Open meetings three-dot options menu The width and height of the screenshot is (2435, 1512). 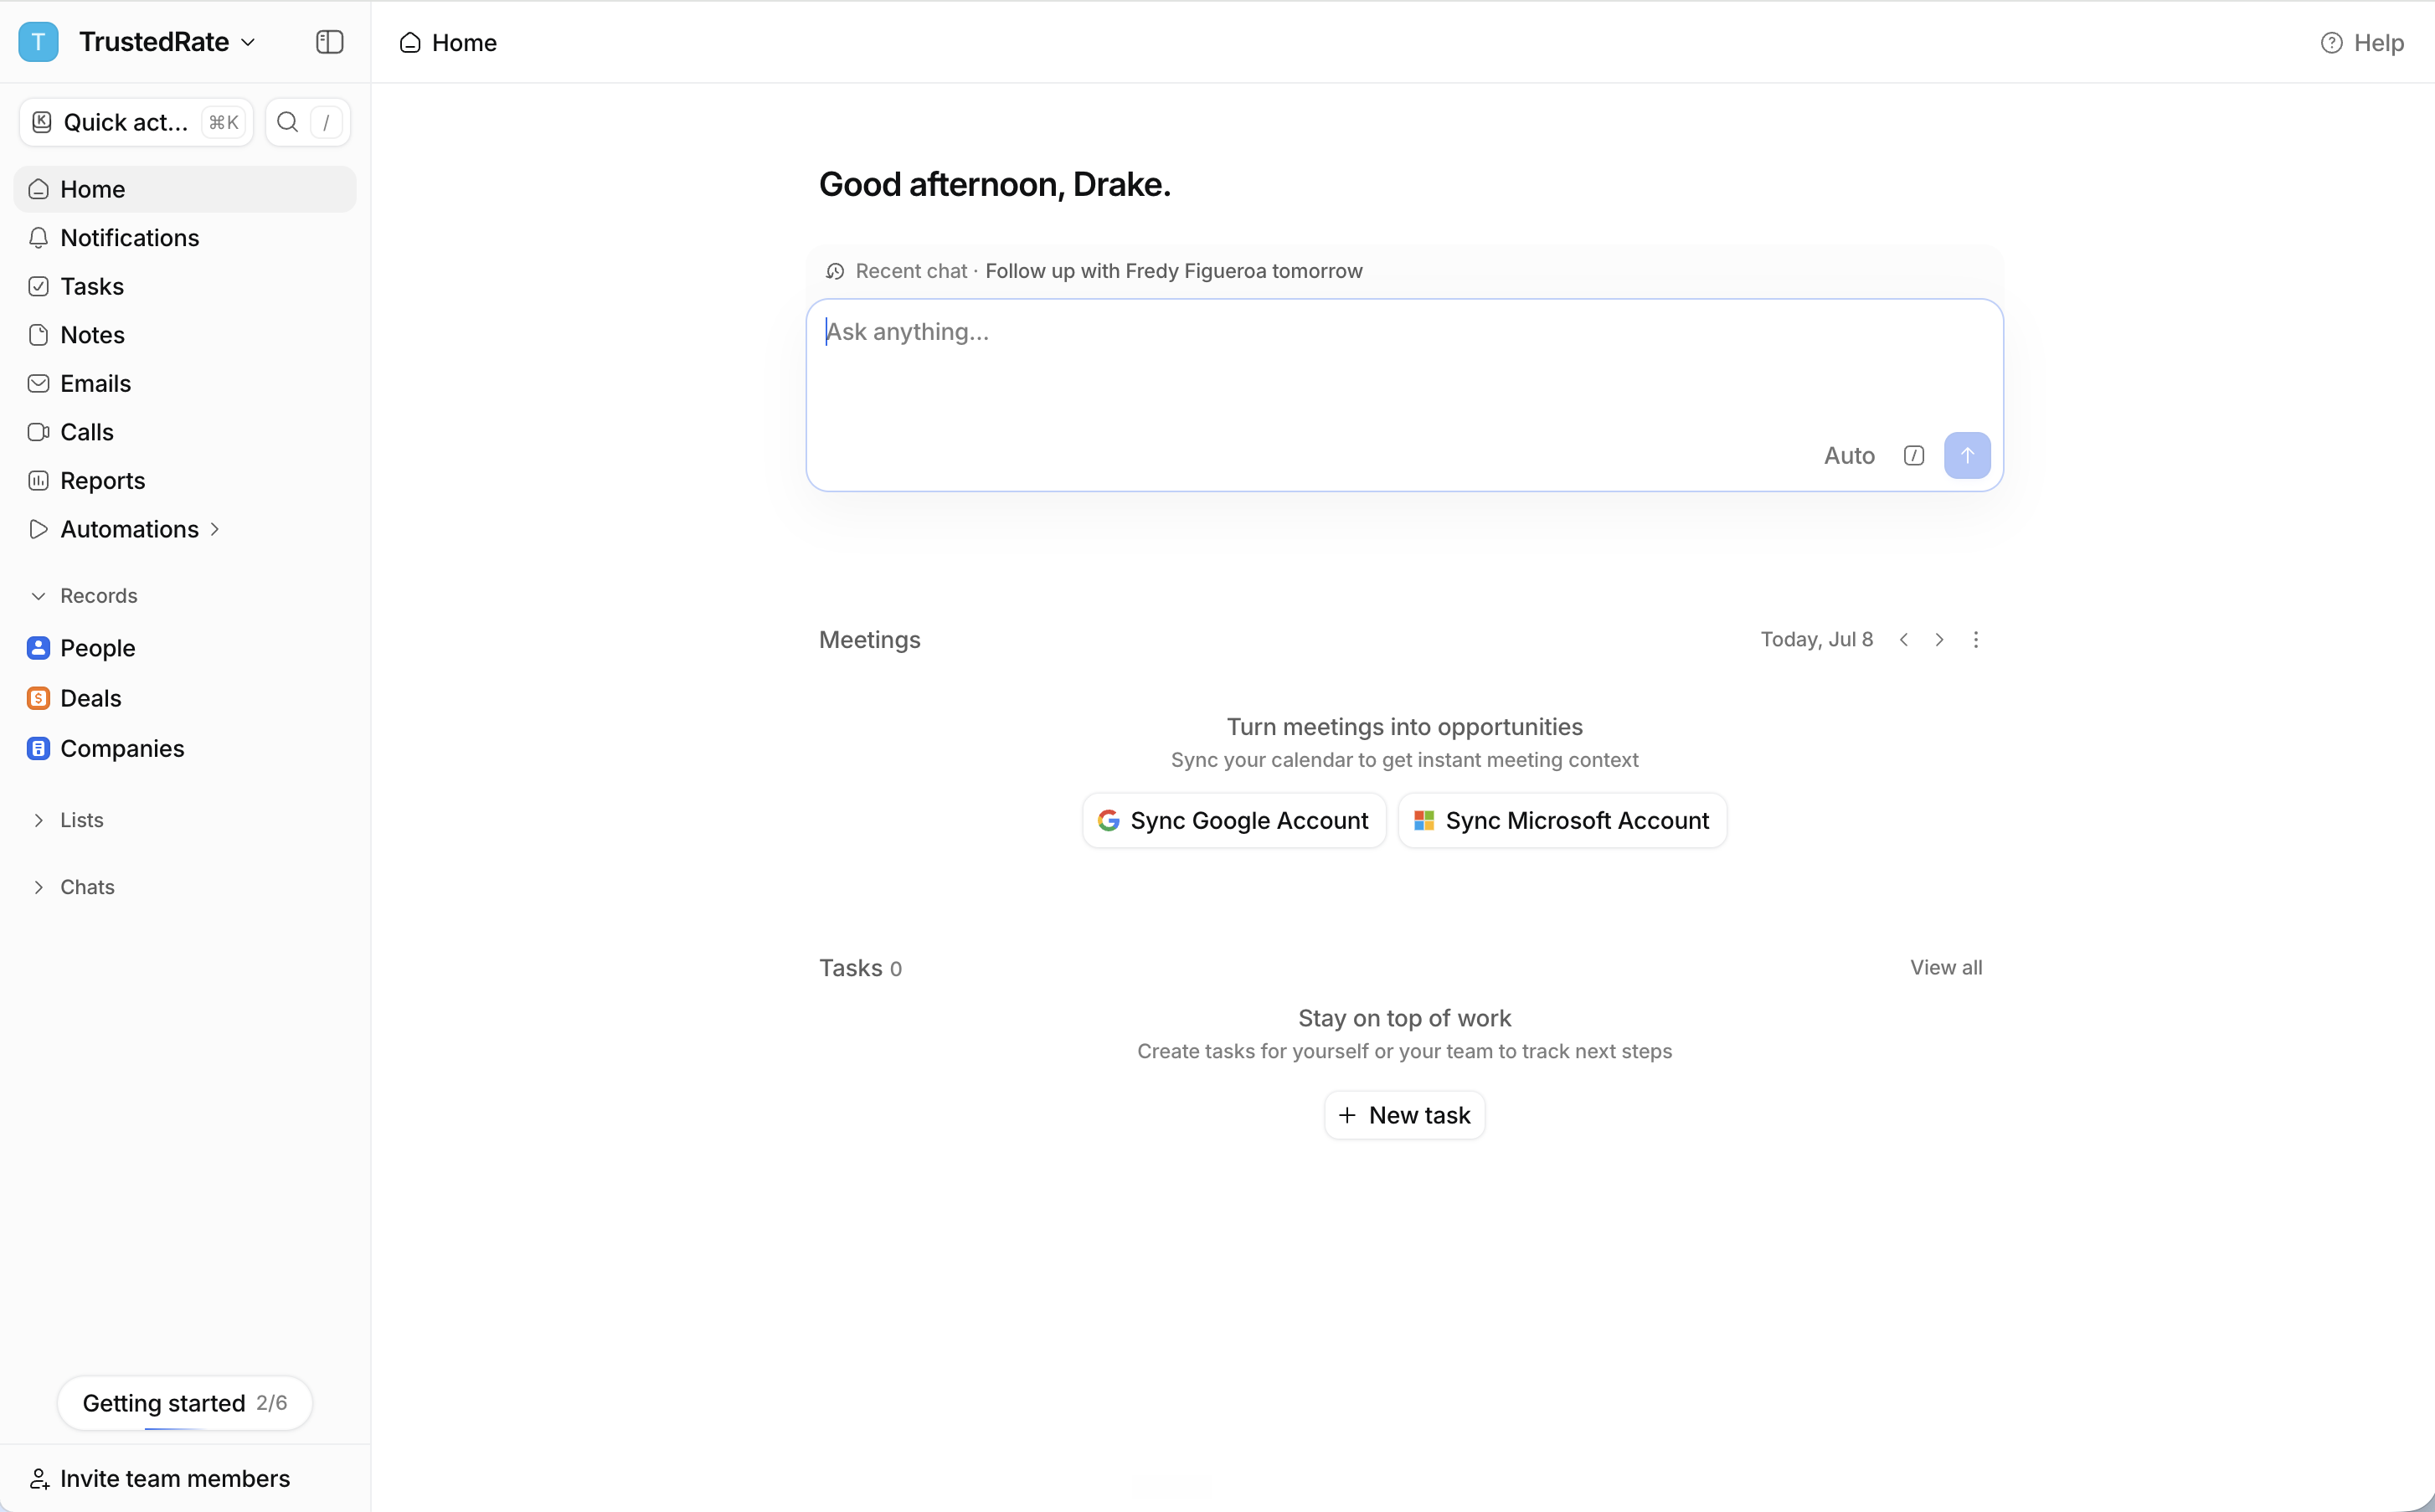[1975, 640]
